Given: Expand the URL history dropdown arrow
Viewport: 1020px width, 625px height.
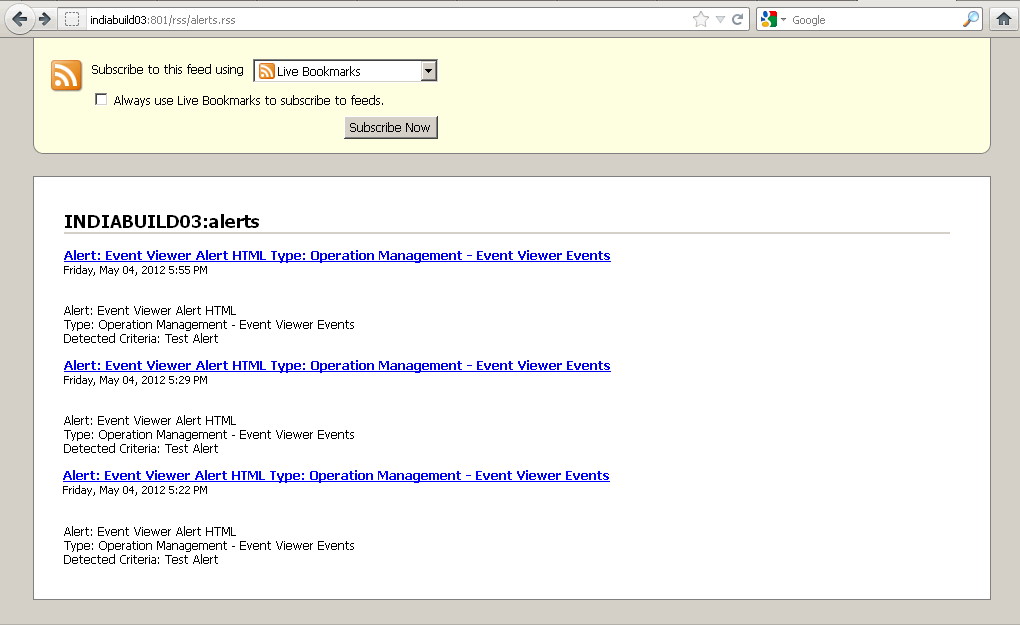Looking at the screenshot, I should (x=720, y=19).
